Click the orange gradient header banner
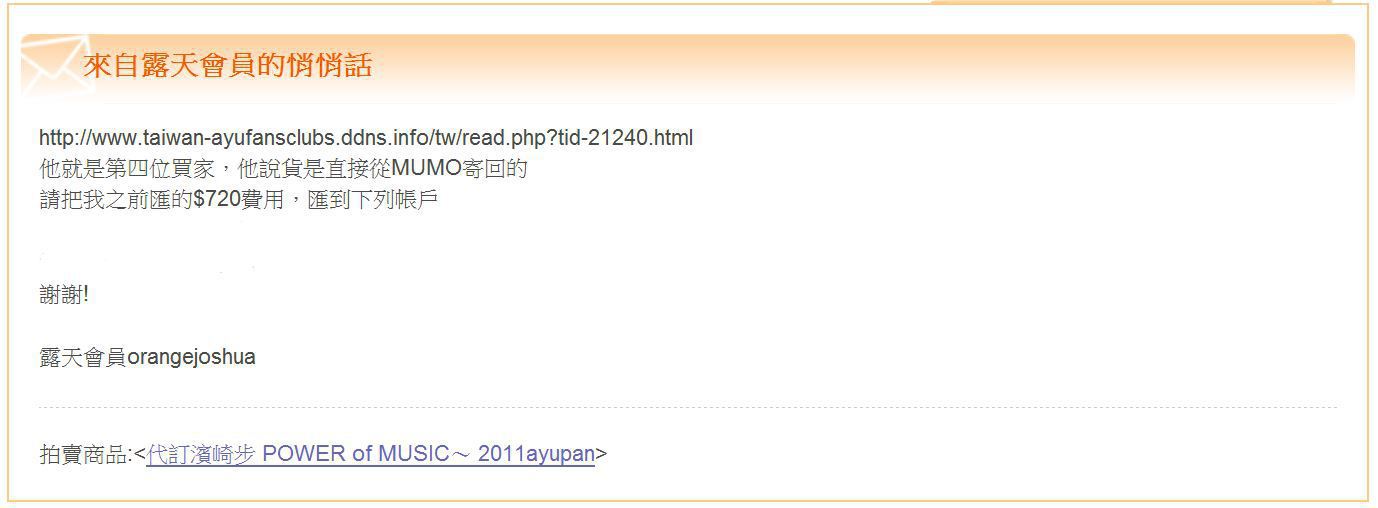1378x508 pixels. [688, 67]
